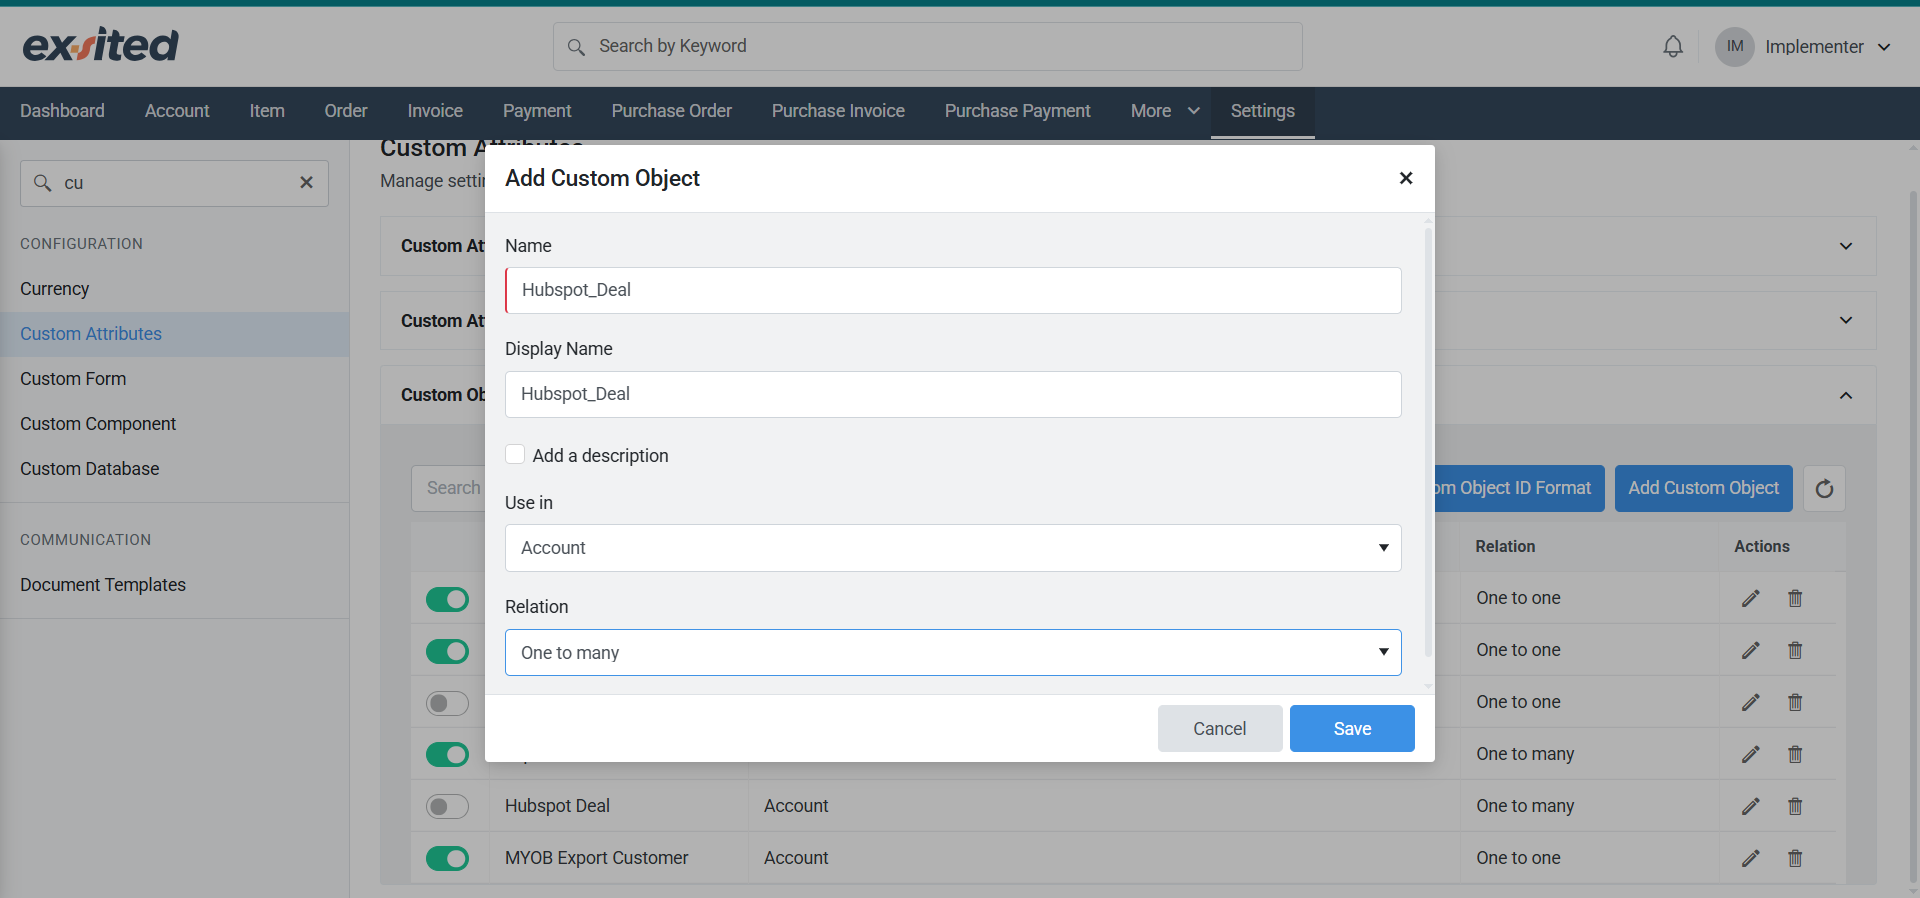
Task: Click the Object ID Format button
Action: tap(1519, 488)
